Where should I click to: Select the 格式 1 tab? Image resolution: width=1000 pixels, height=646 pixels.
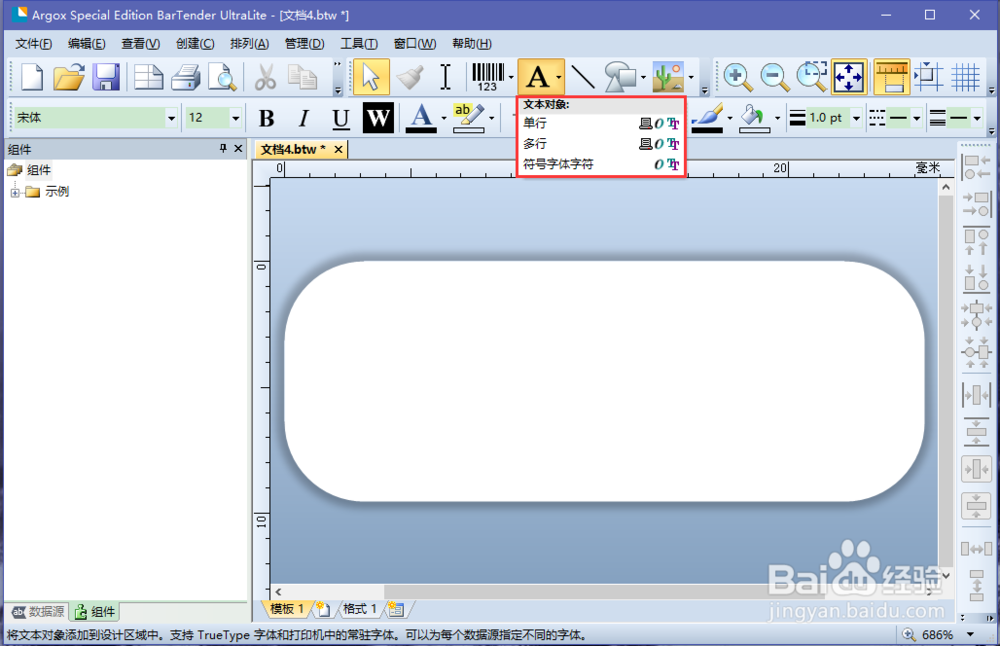360,609
